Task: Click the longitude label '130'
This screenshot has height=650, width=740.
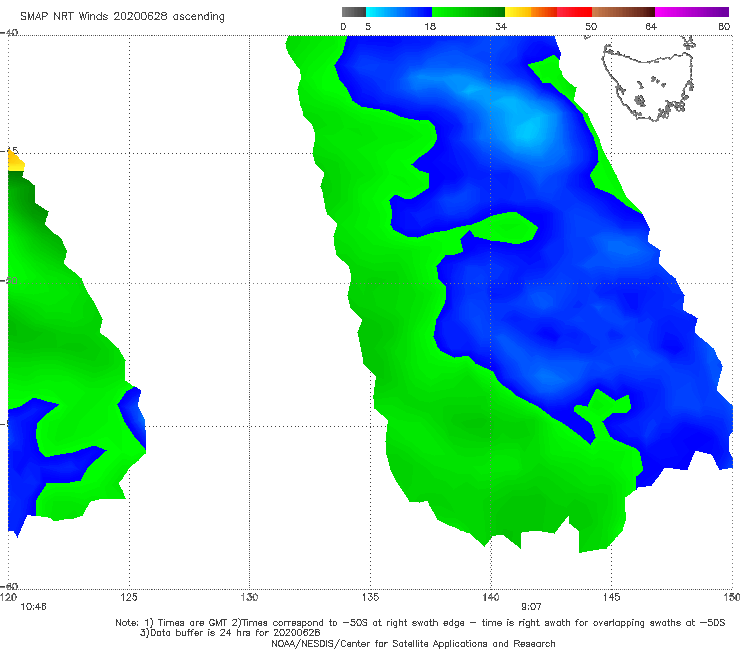Action: tap(249, 598)
